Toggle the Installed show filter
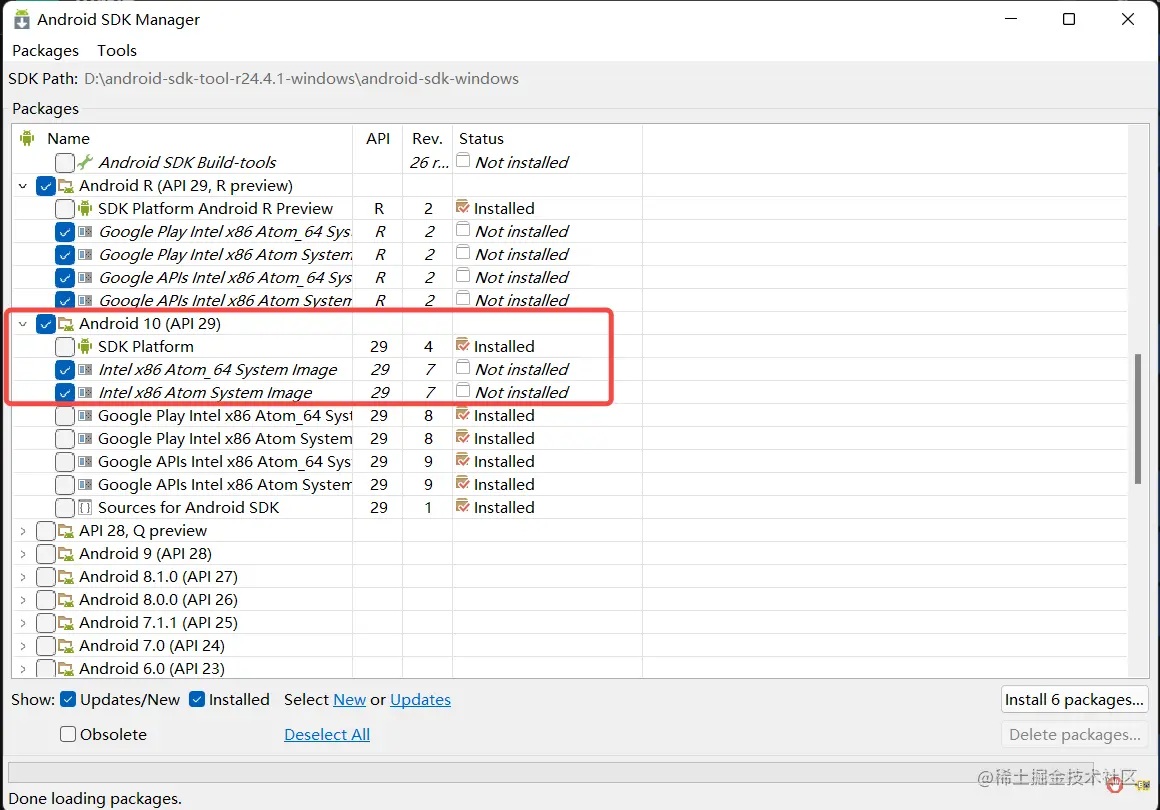Viewport: 1160px width, 810px height. click(197, 699)
